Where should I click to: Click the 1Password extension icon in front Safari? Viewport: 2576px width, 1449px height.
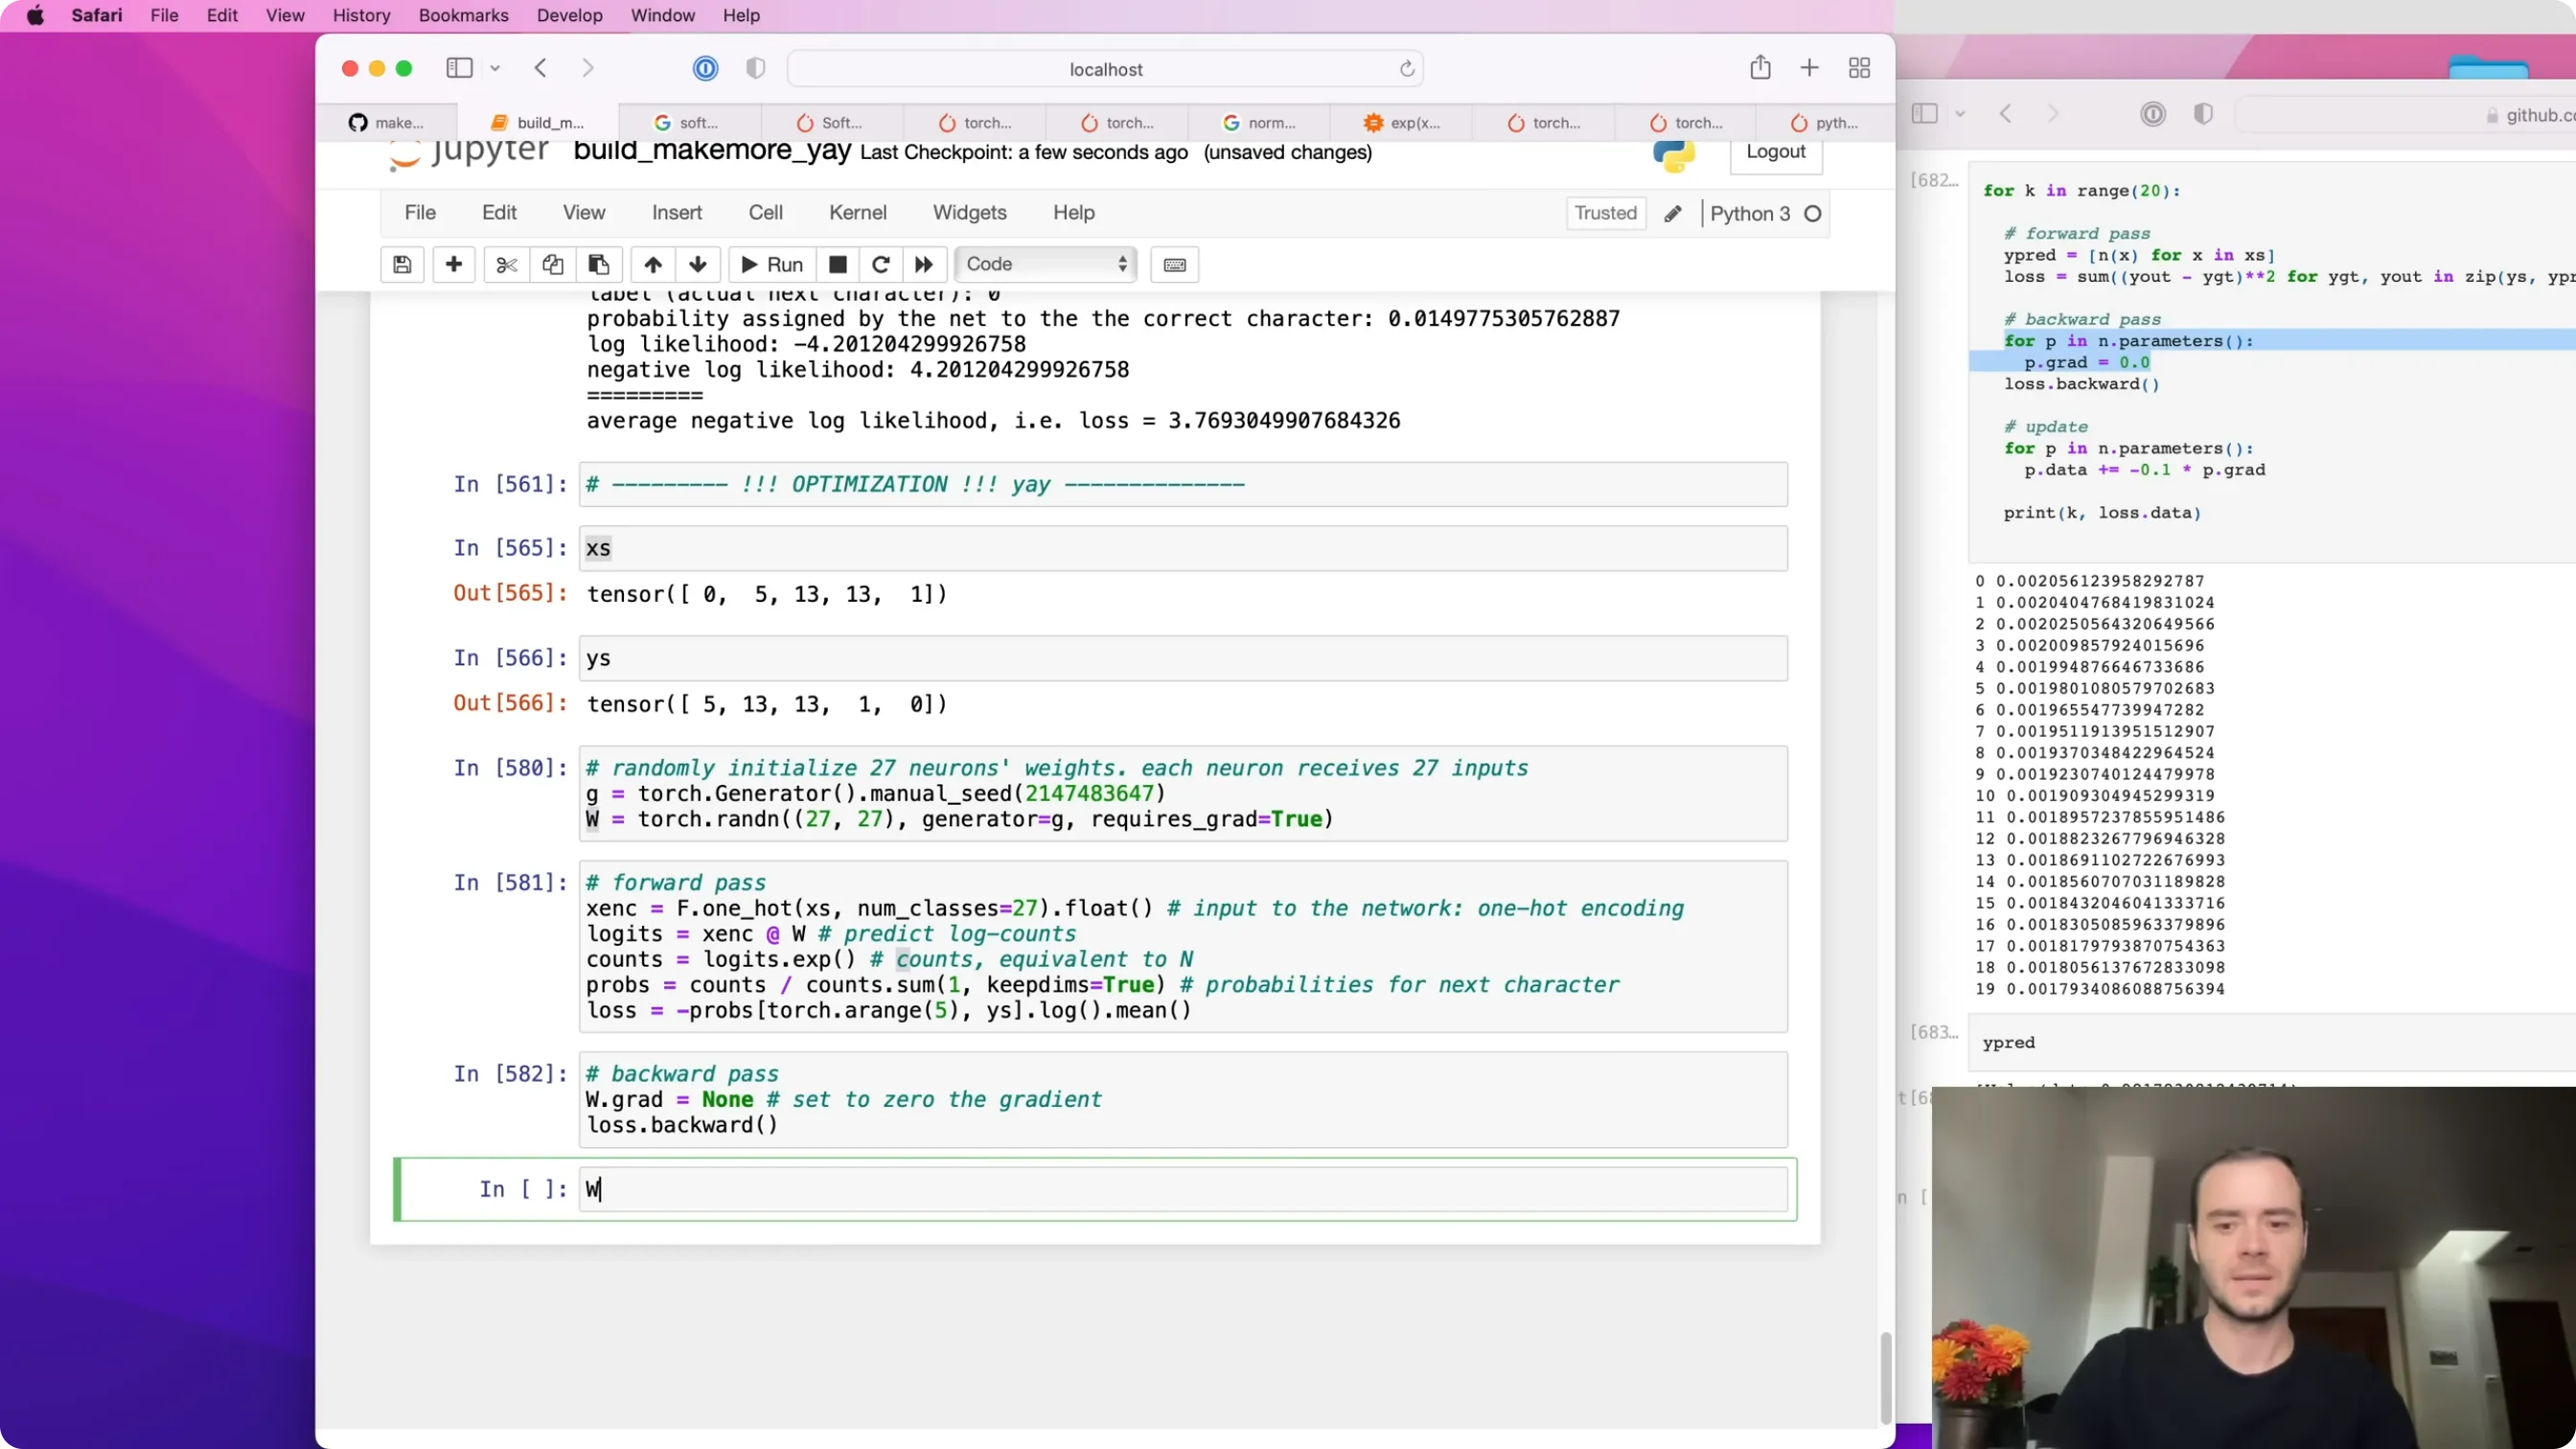(x=705, y=68)
